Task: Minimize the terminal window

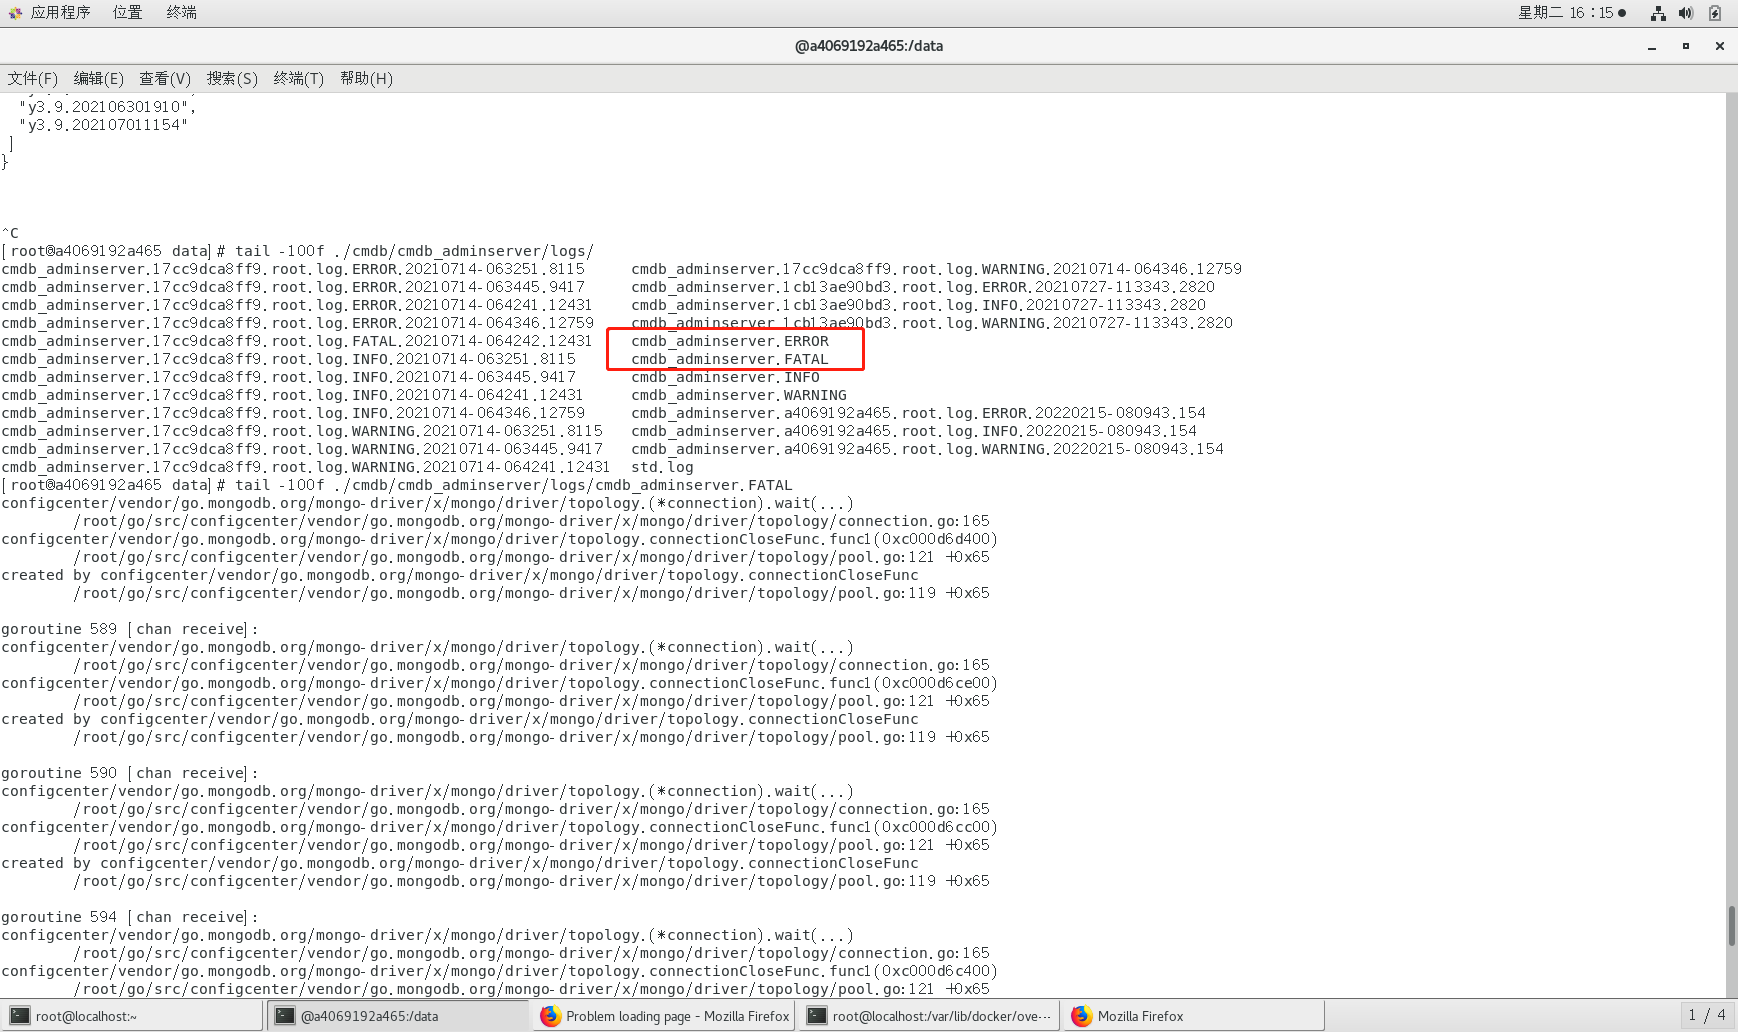Action: [x=1652, y=46]
